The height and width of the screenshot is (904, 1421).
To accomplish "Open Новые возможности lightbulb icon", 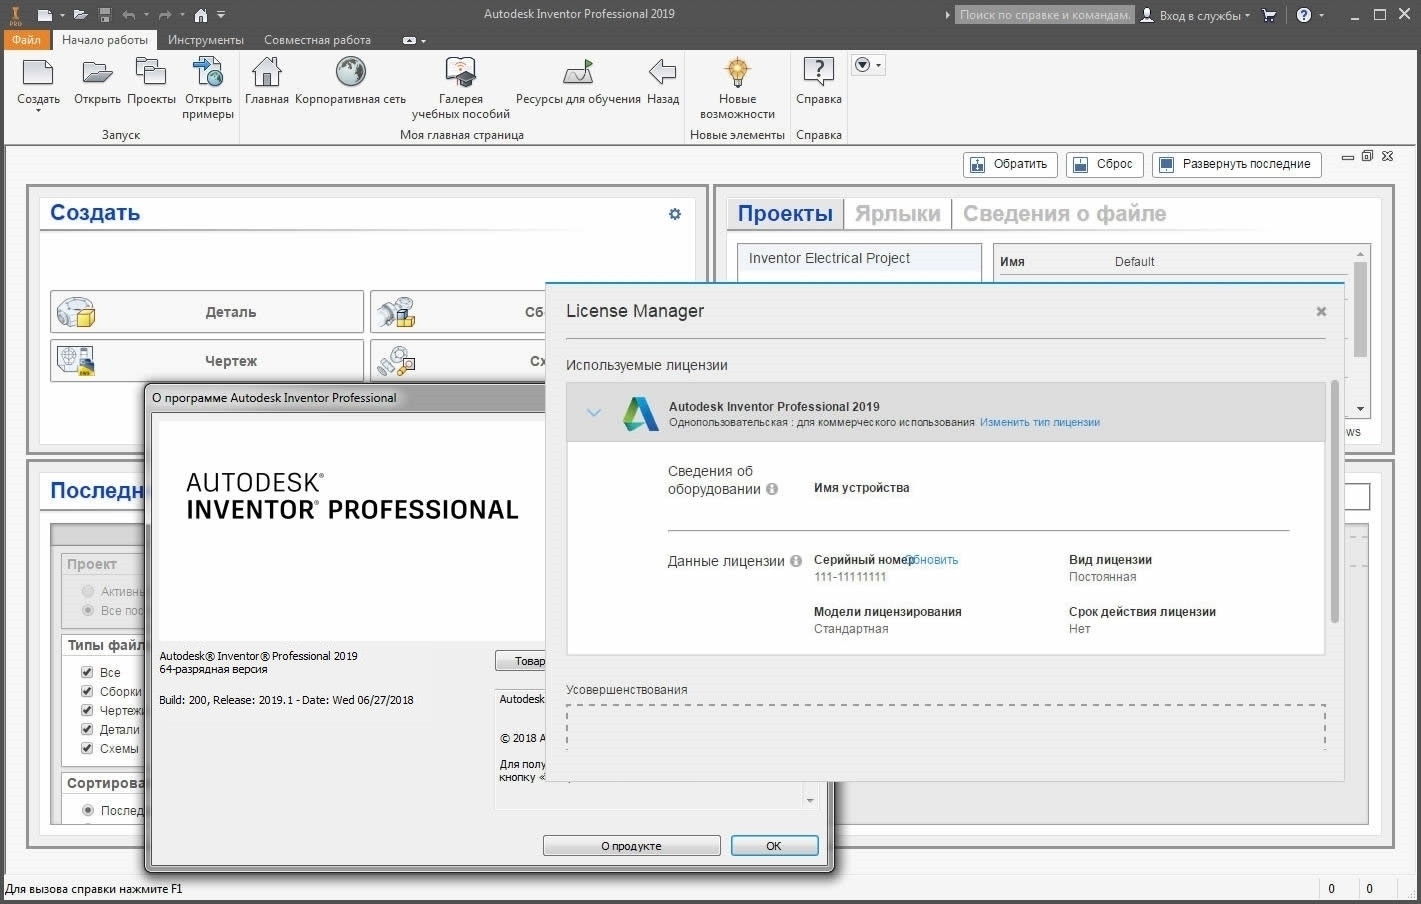I will pos(737,73).
